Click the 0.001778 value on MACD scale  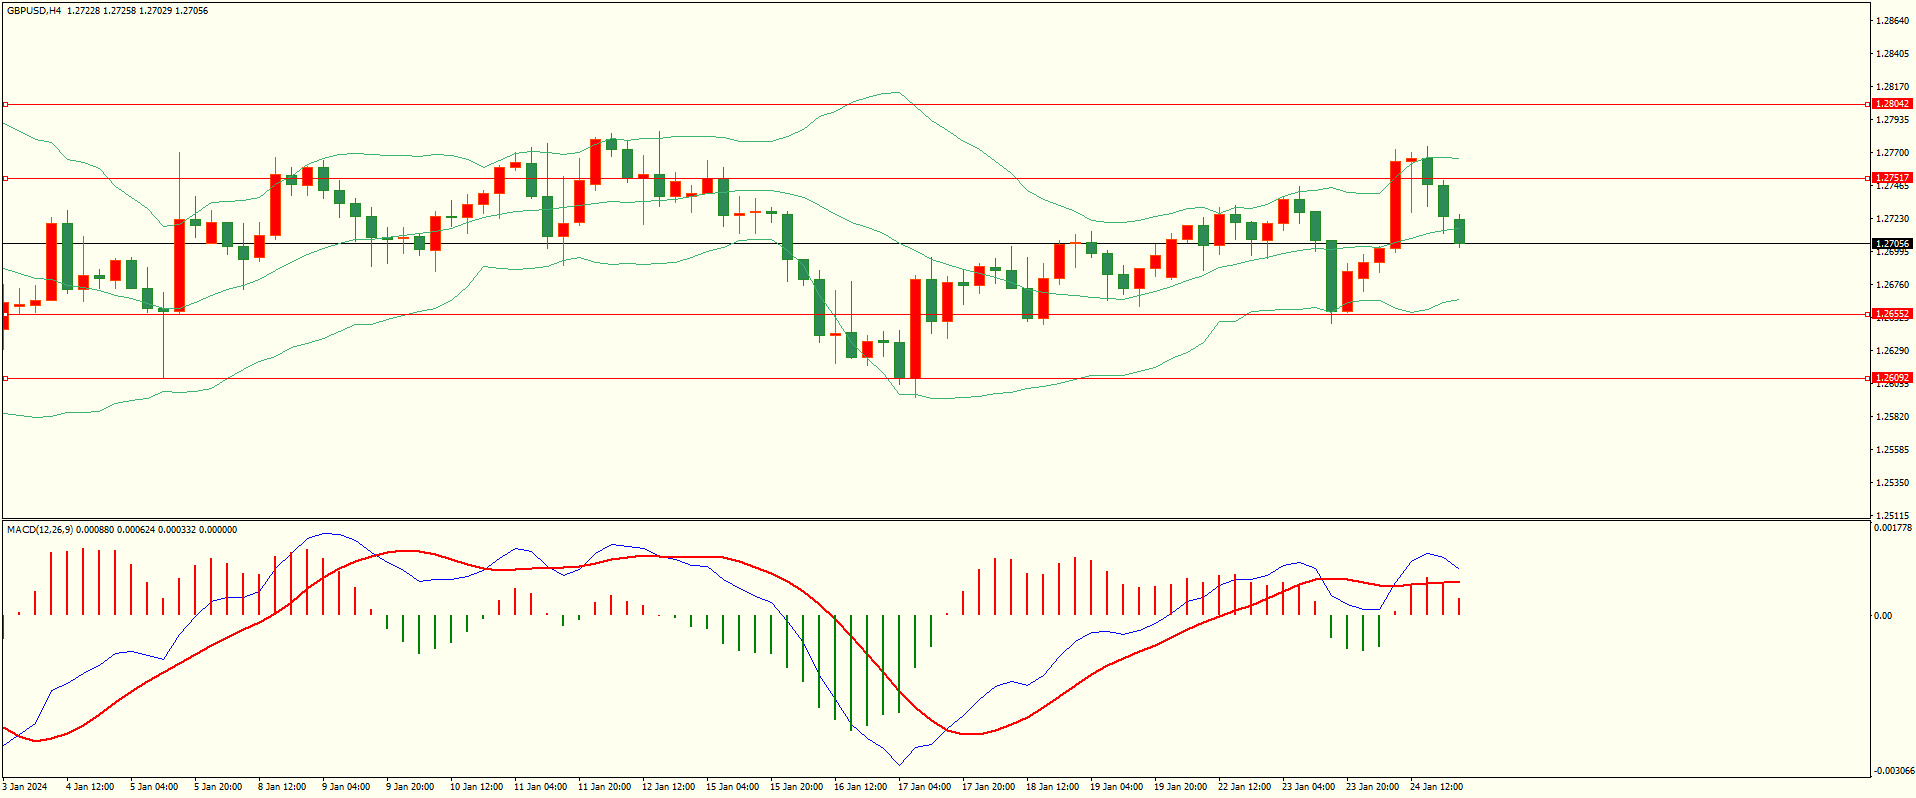[1892, 528]
